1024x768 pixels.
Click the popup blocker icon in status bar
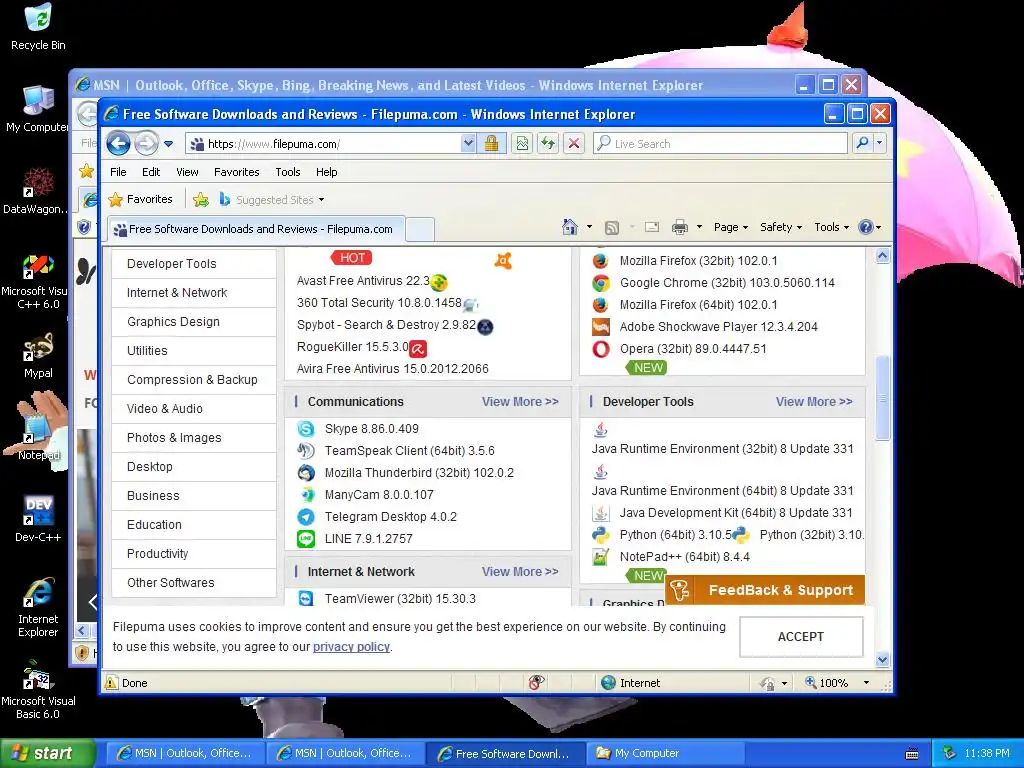pyautogui.click(x=536, y=682)
